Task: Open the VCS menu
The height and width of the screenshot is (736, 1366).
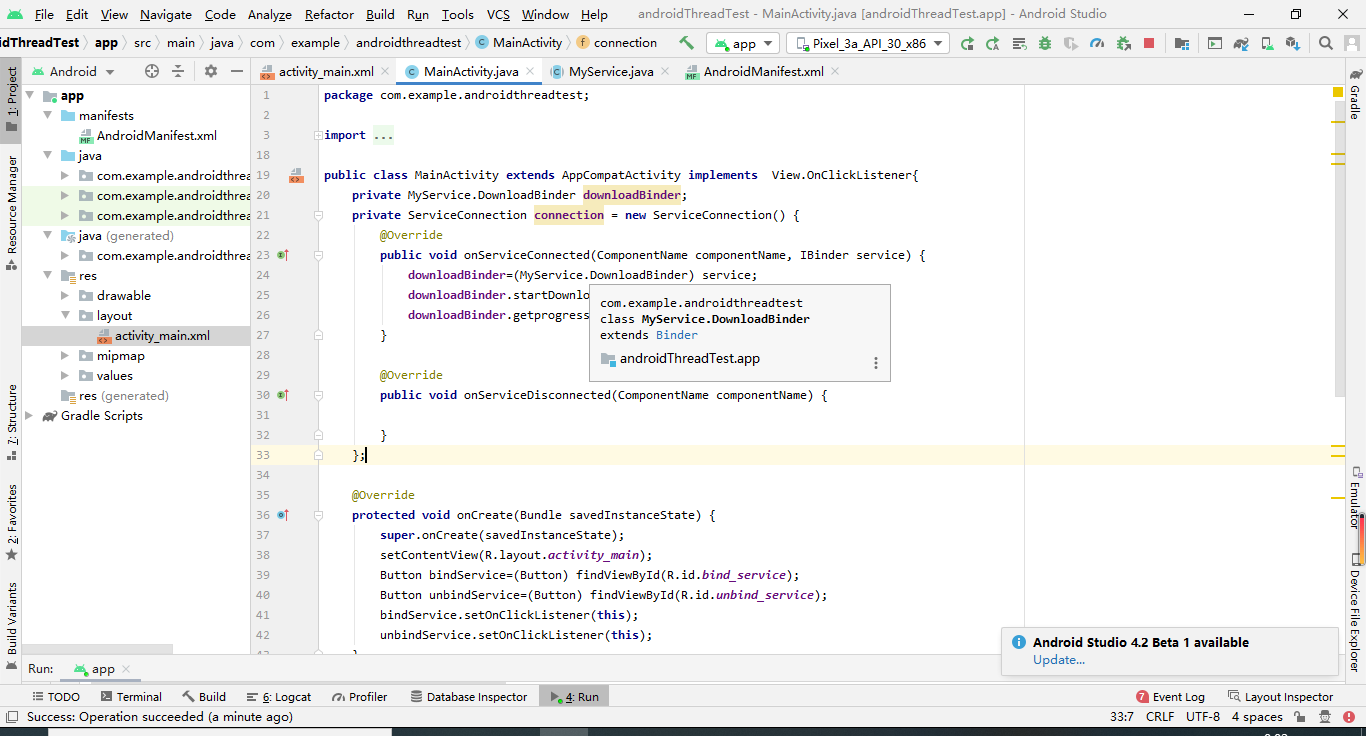Action: tap(498, 14)
